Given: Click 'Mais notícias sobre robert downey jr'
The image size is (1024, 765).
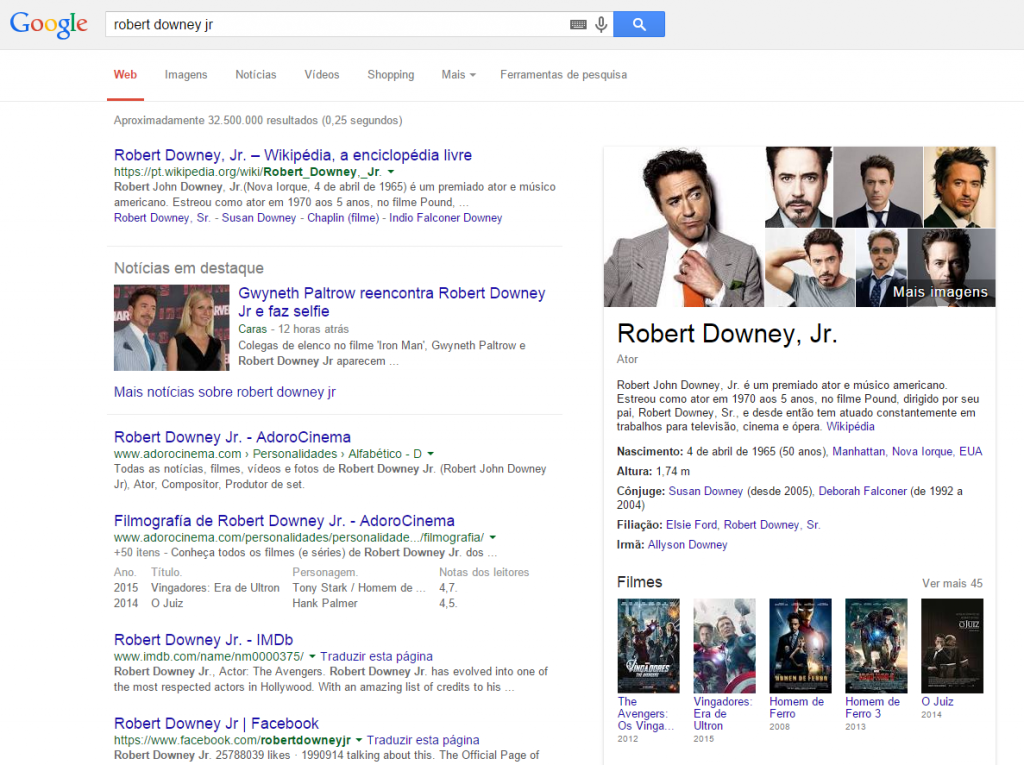Looking at the screenshot, I should 225,392.
